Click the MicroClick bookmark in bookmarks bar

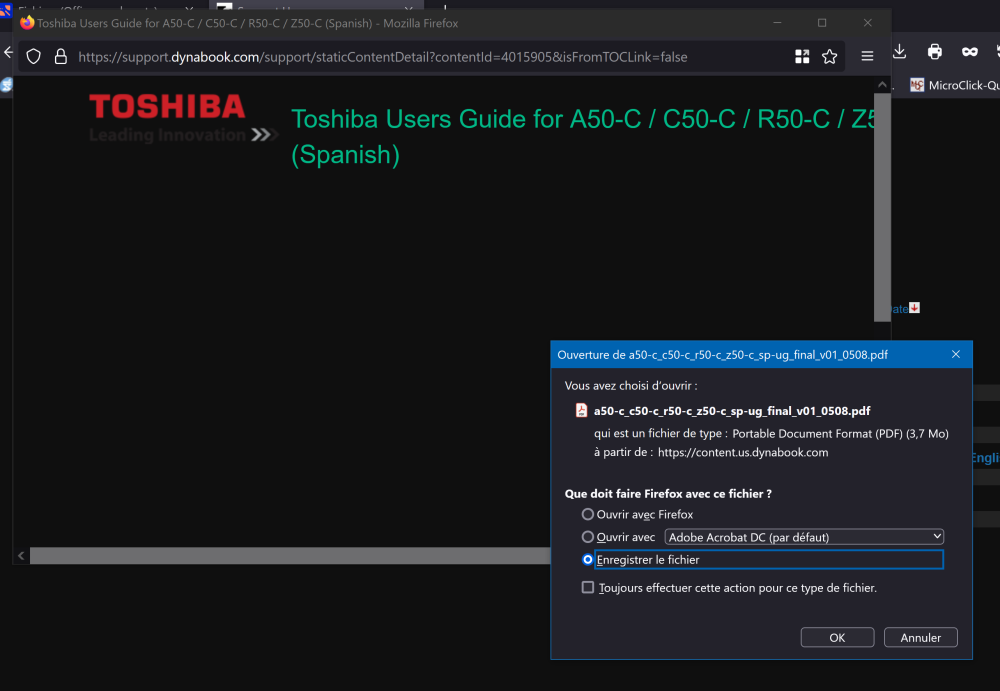tap(955, 85)
